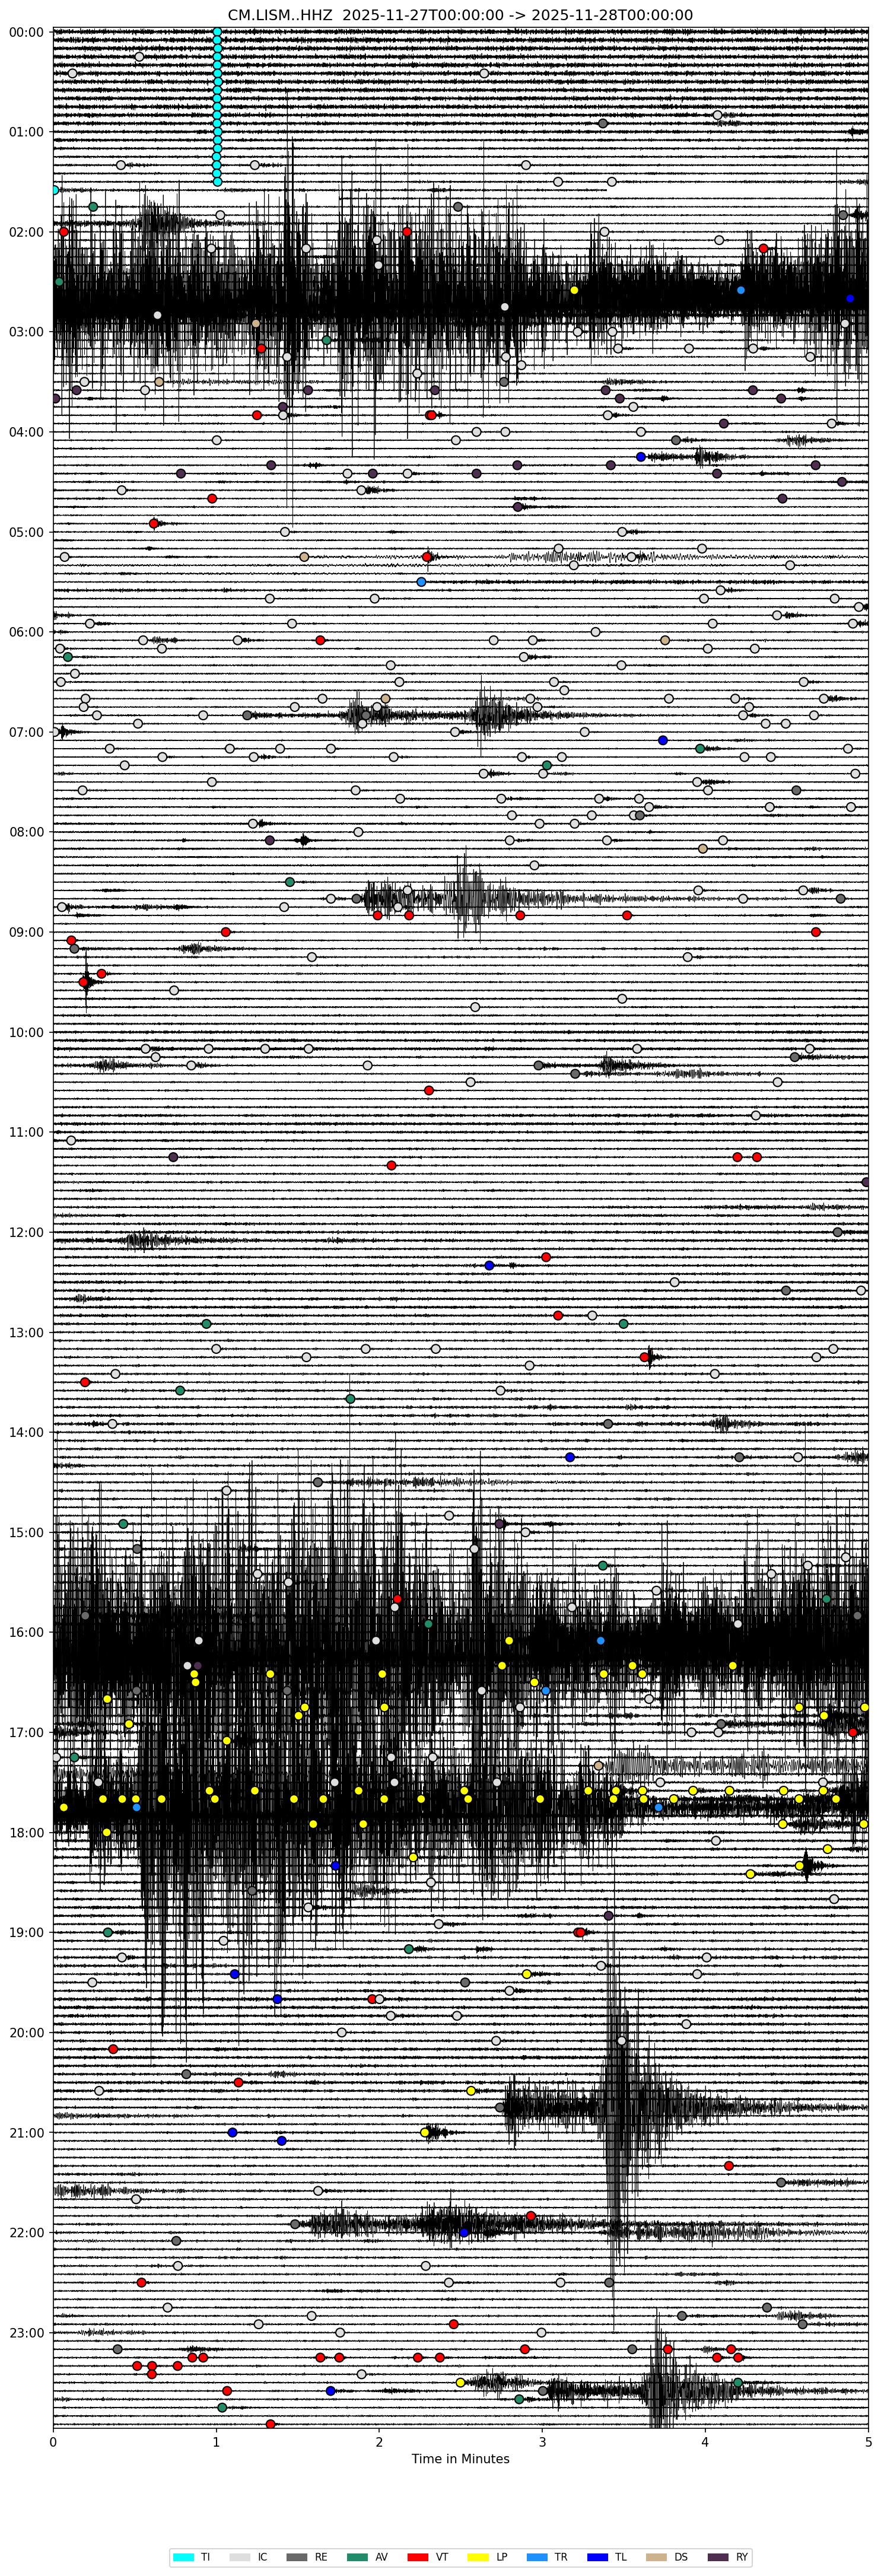Screen dimensions: 881x2576
Task: Click the red VT legend swatch
Action: pos(417,2557)
